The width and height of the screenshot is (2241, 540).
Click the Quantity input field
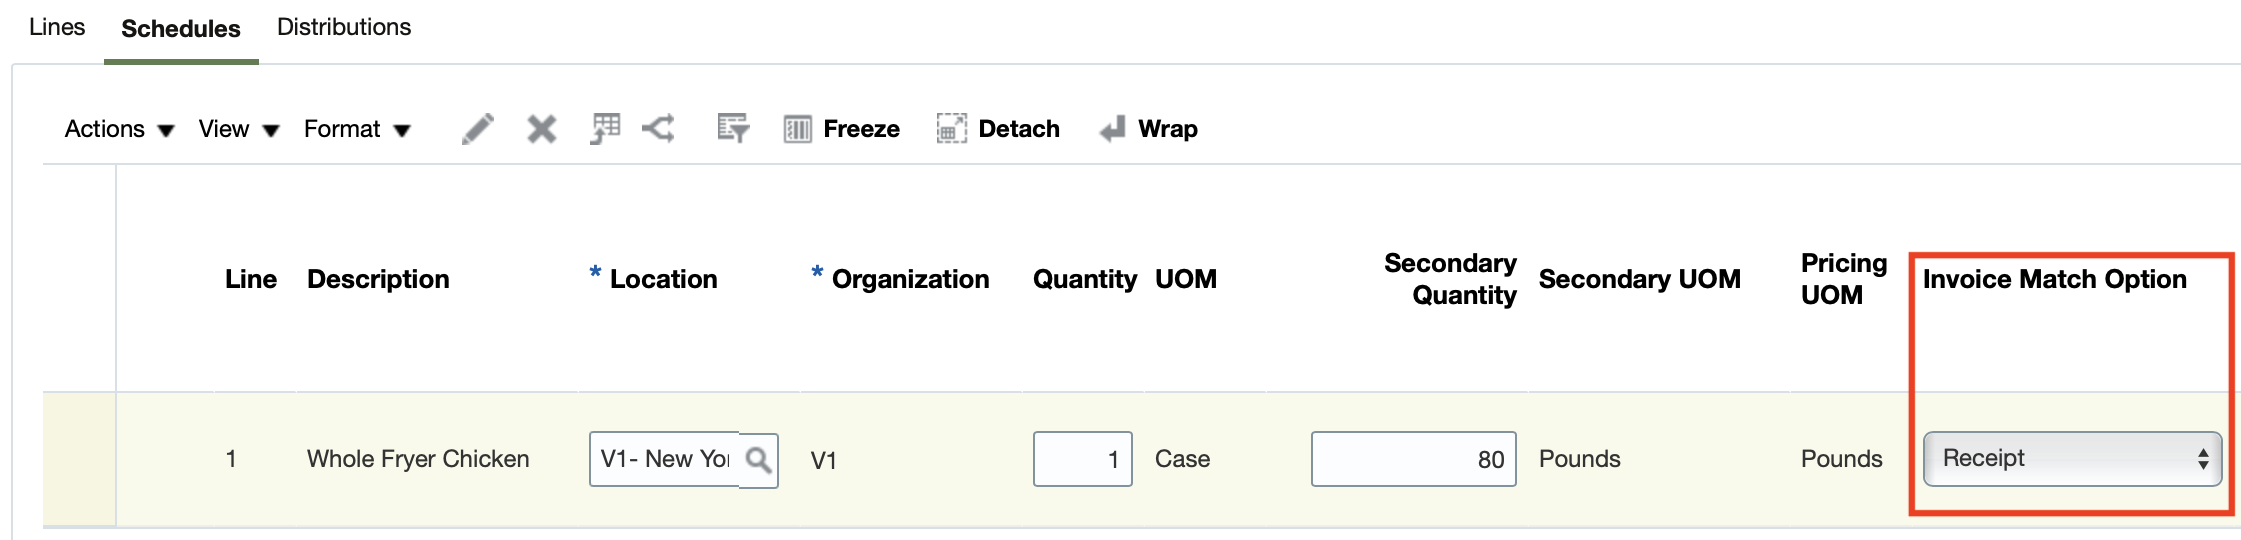click(1082, 459)
